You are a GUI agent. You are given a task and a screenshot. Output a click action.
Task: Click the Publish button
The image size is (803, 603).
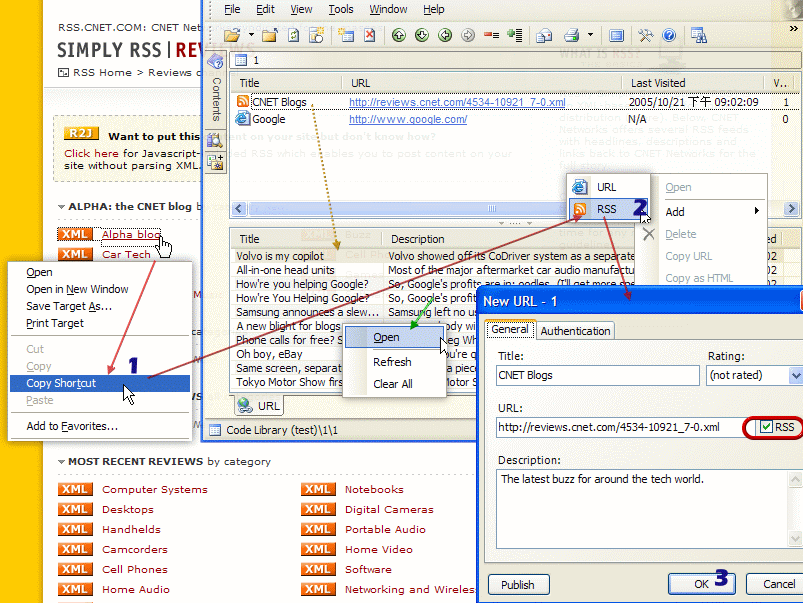click(518, 585)
